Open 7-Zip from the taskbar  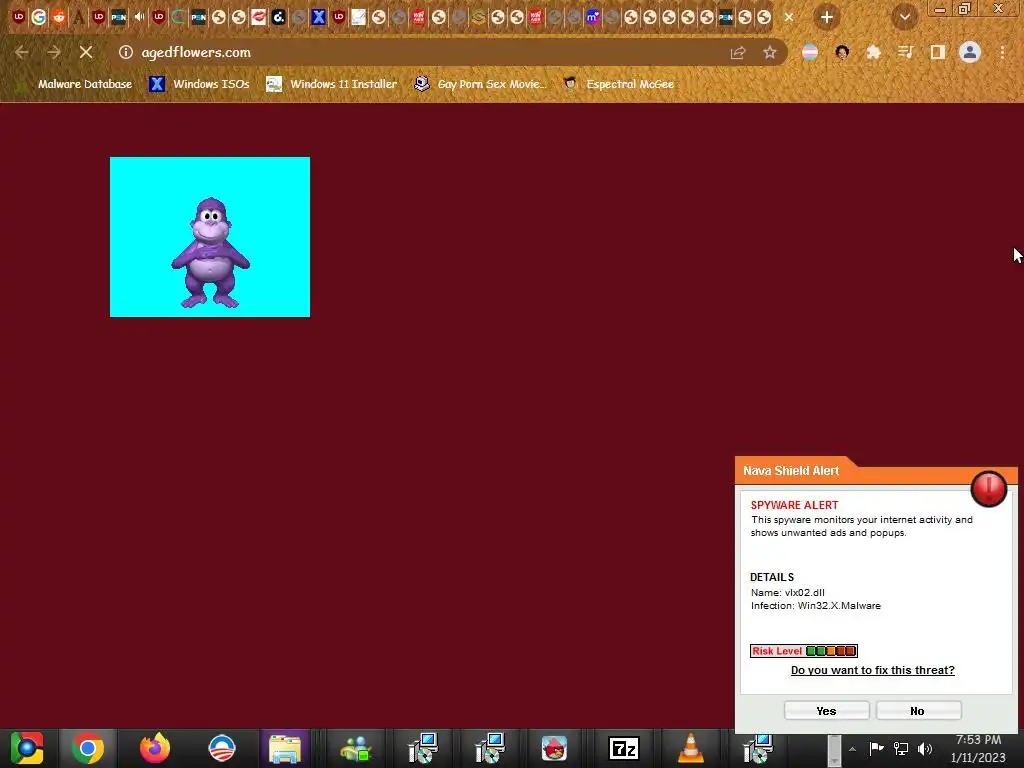623,748
